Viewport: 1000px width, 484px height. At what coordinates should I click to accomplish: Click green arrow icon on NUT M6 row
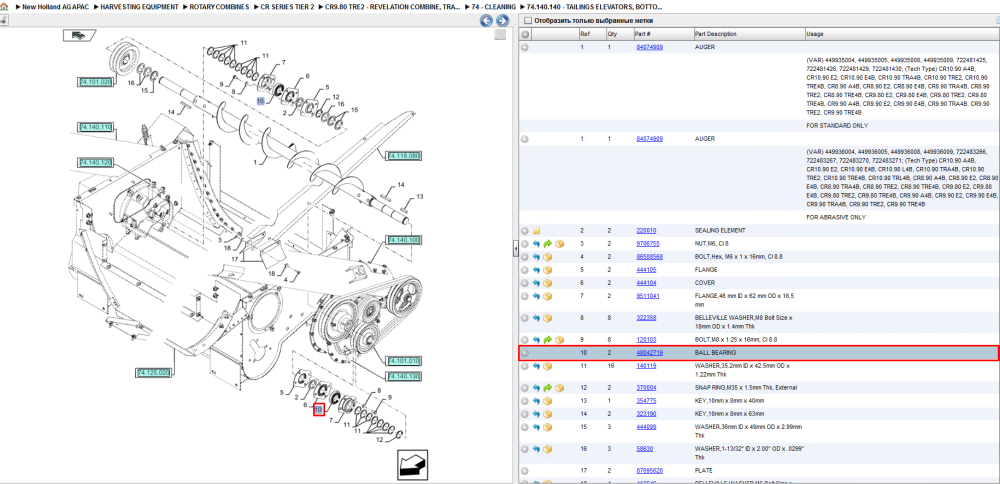[548, 244]
